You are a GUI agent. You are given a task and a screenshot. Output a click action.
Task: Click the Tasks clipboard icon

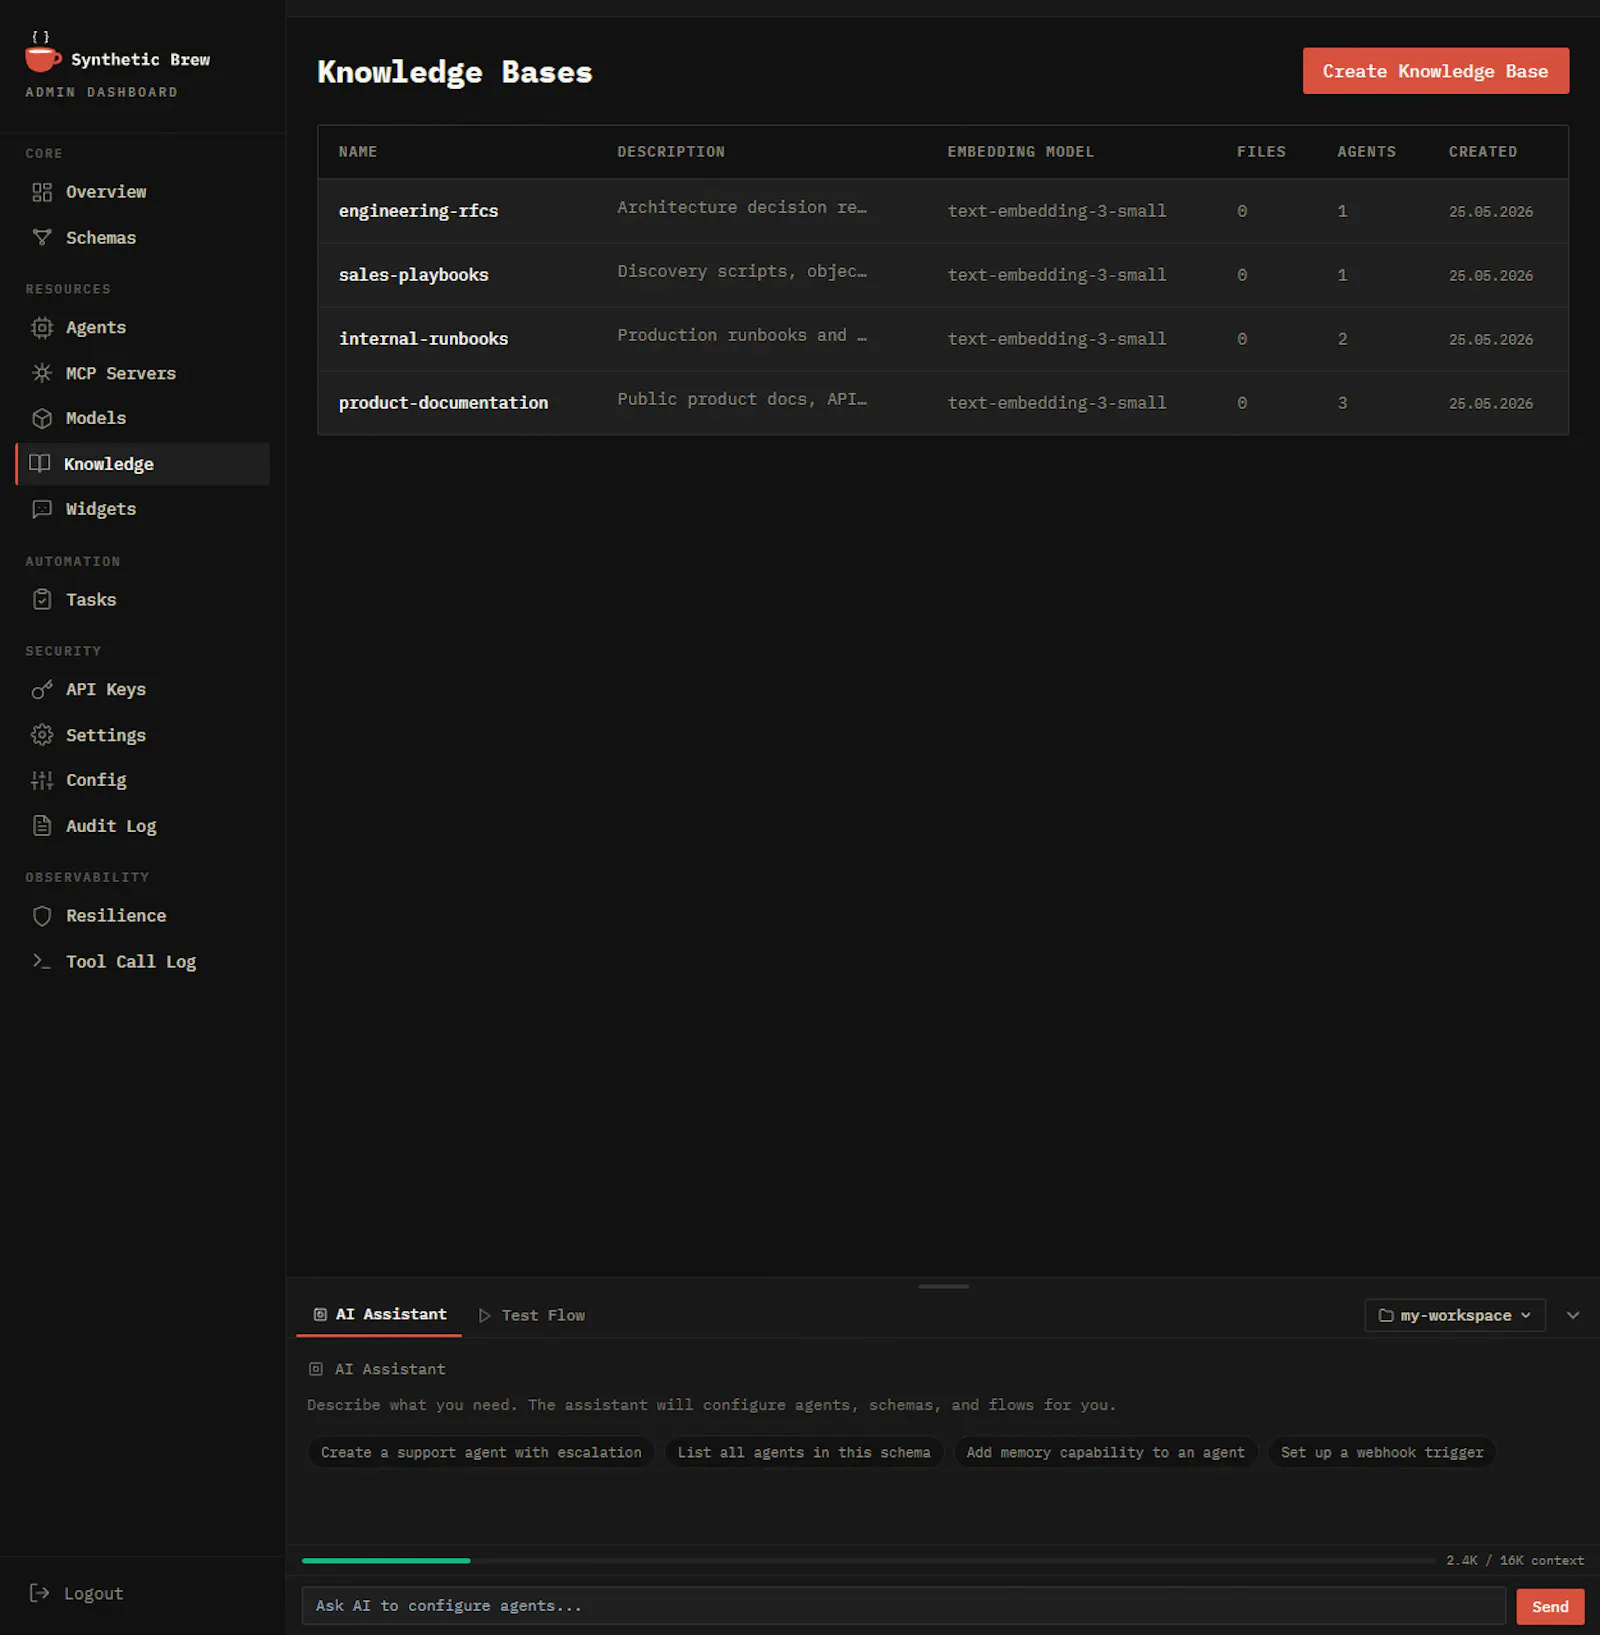42,600
